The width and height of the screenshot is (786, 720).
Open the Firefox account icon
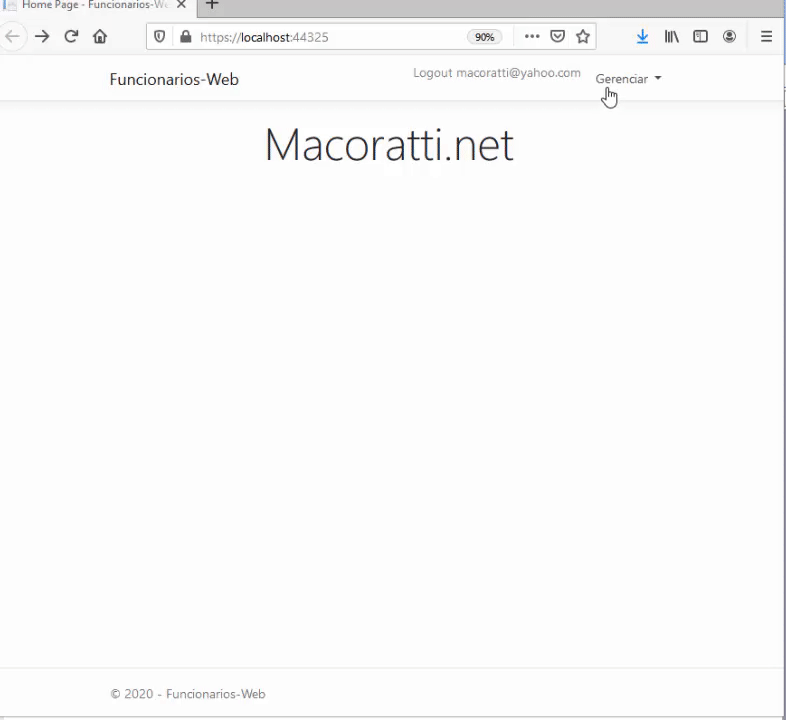729,37
